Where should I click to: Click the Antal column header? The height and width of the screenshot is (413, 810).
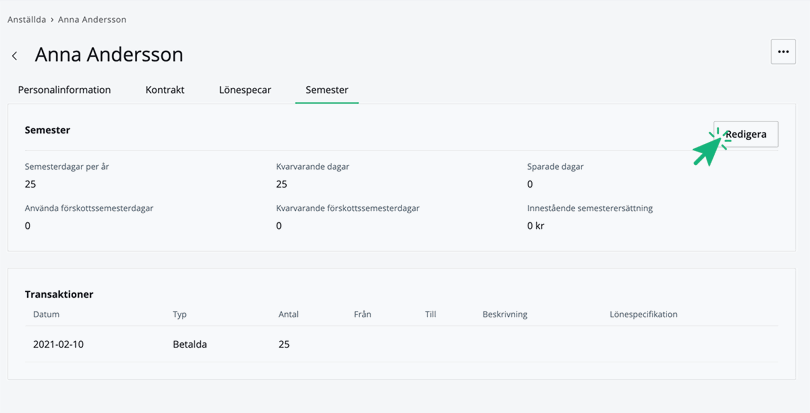[289, 314]
